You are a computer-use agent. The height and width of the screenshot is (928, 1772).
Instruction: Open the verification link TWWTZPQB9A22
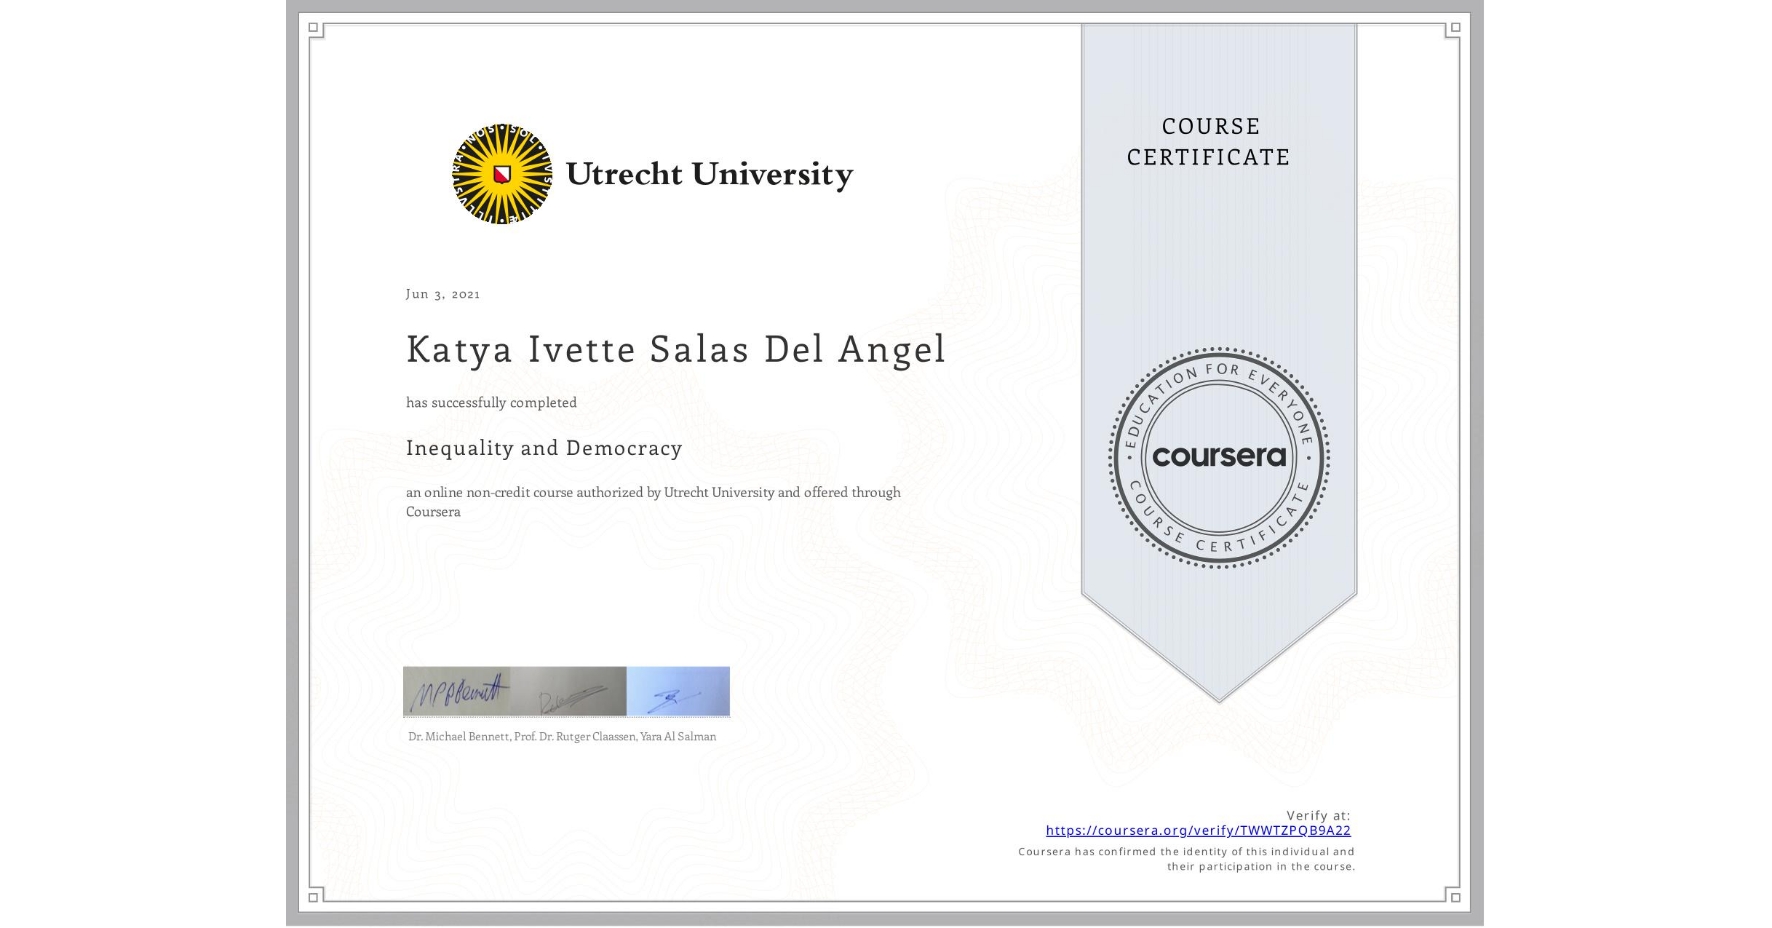(x=1199, y=830)
